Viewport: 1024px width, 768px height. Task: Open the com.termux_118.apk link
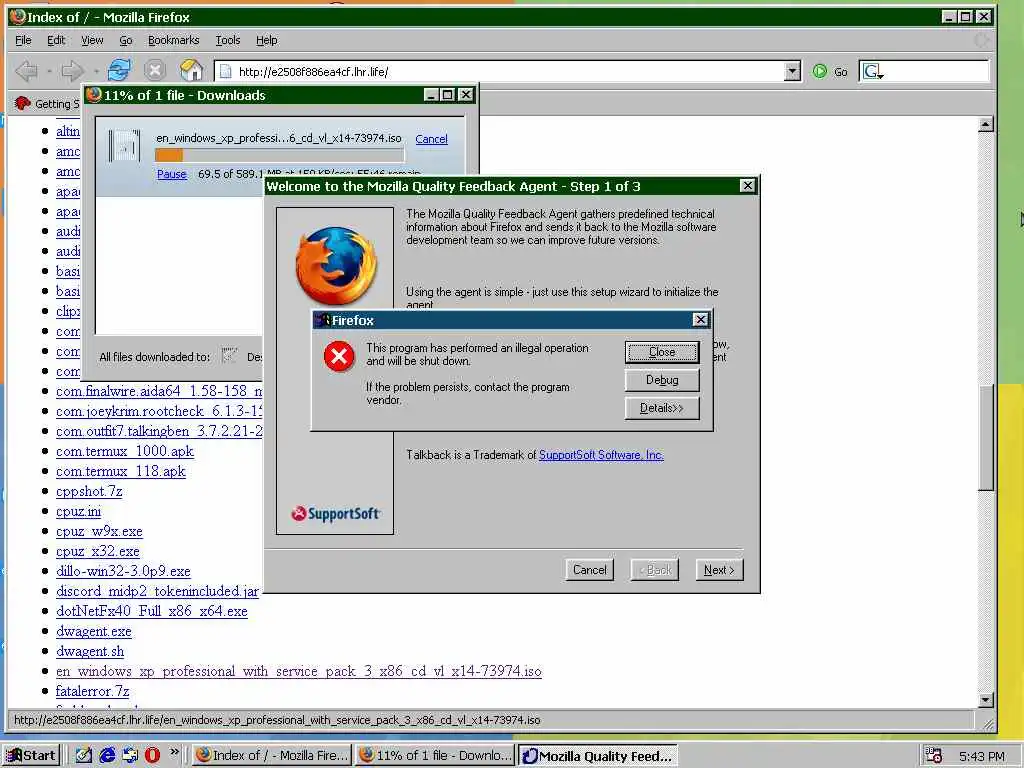tap(121, 472)
